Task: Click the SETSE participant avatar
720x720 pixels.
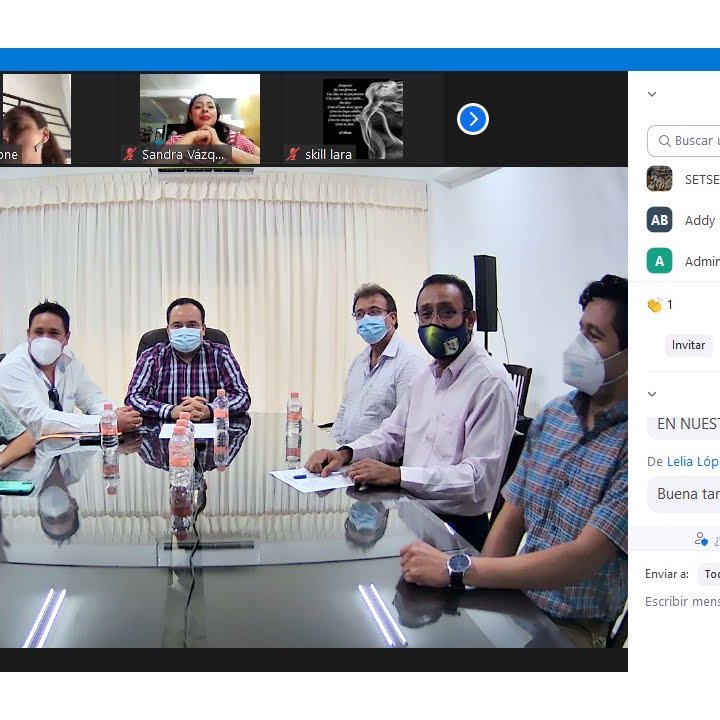Action: [659, 179]
